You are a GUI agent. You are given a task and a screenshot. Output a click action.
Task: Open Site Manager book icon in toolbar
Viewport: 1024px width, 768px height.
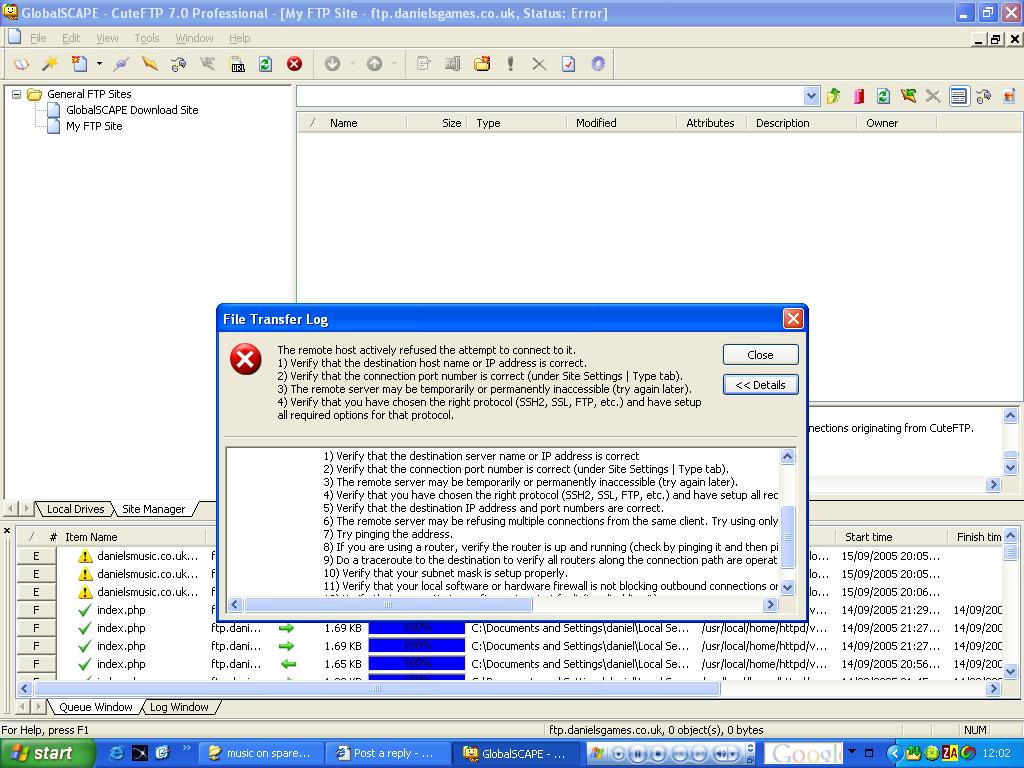(22, 64)
